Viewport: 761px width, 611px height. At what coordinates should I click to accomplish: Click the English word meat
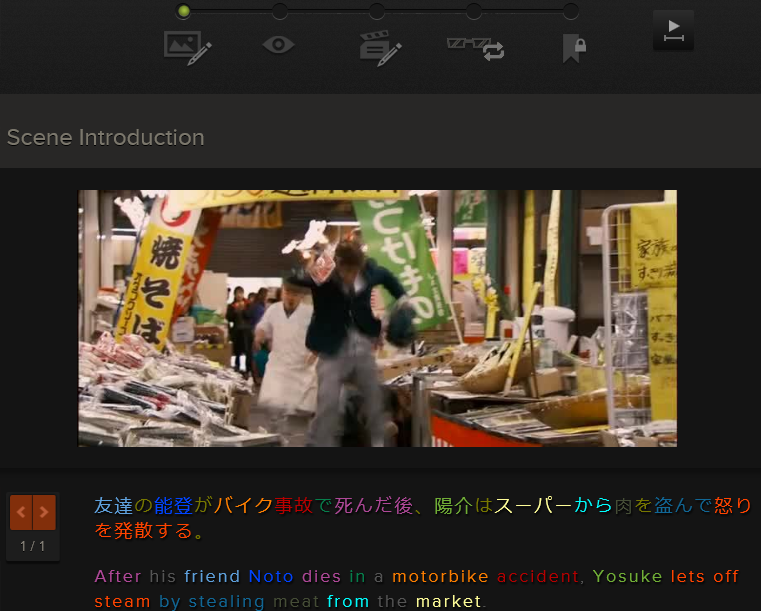[296, 601]
